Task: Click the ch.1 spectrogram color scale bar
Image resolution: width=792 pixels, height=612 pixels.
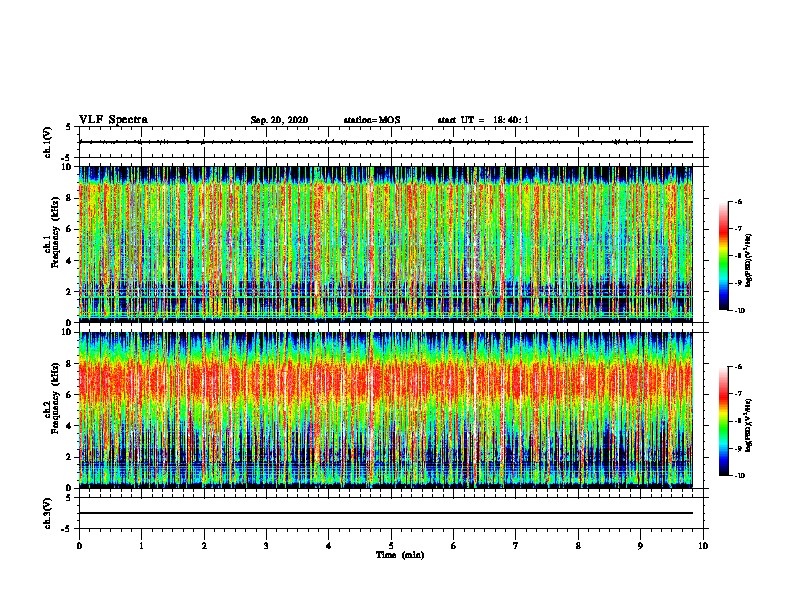Action: 724,256
